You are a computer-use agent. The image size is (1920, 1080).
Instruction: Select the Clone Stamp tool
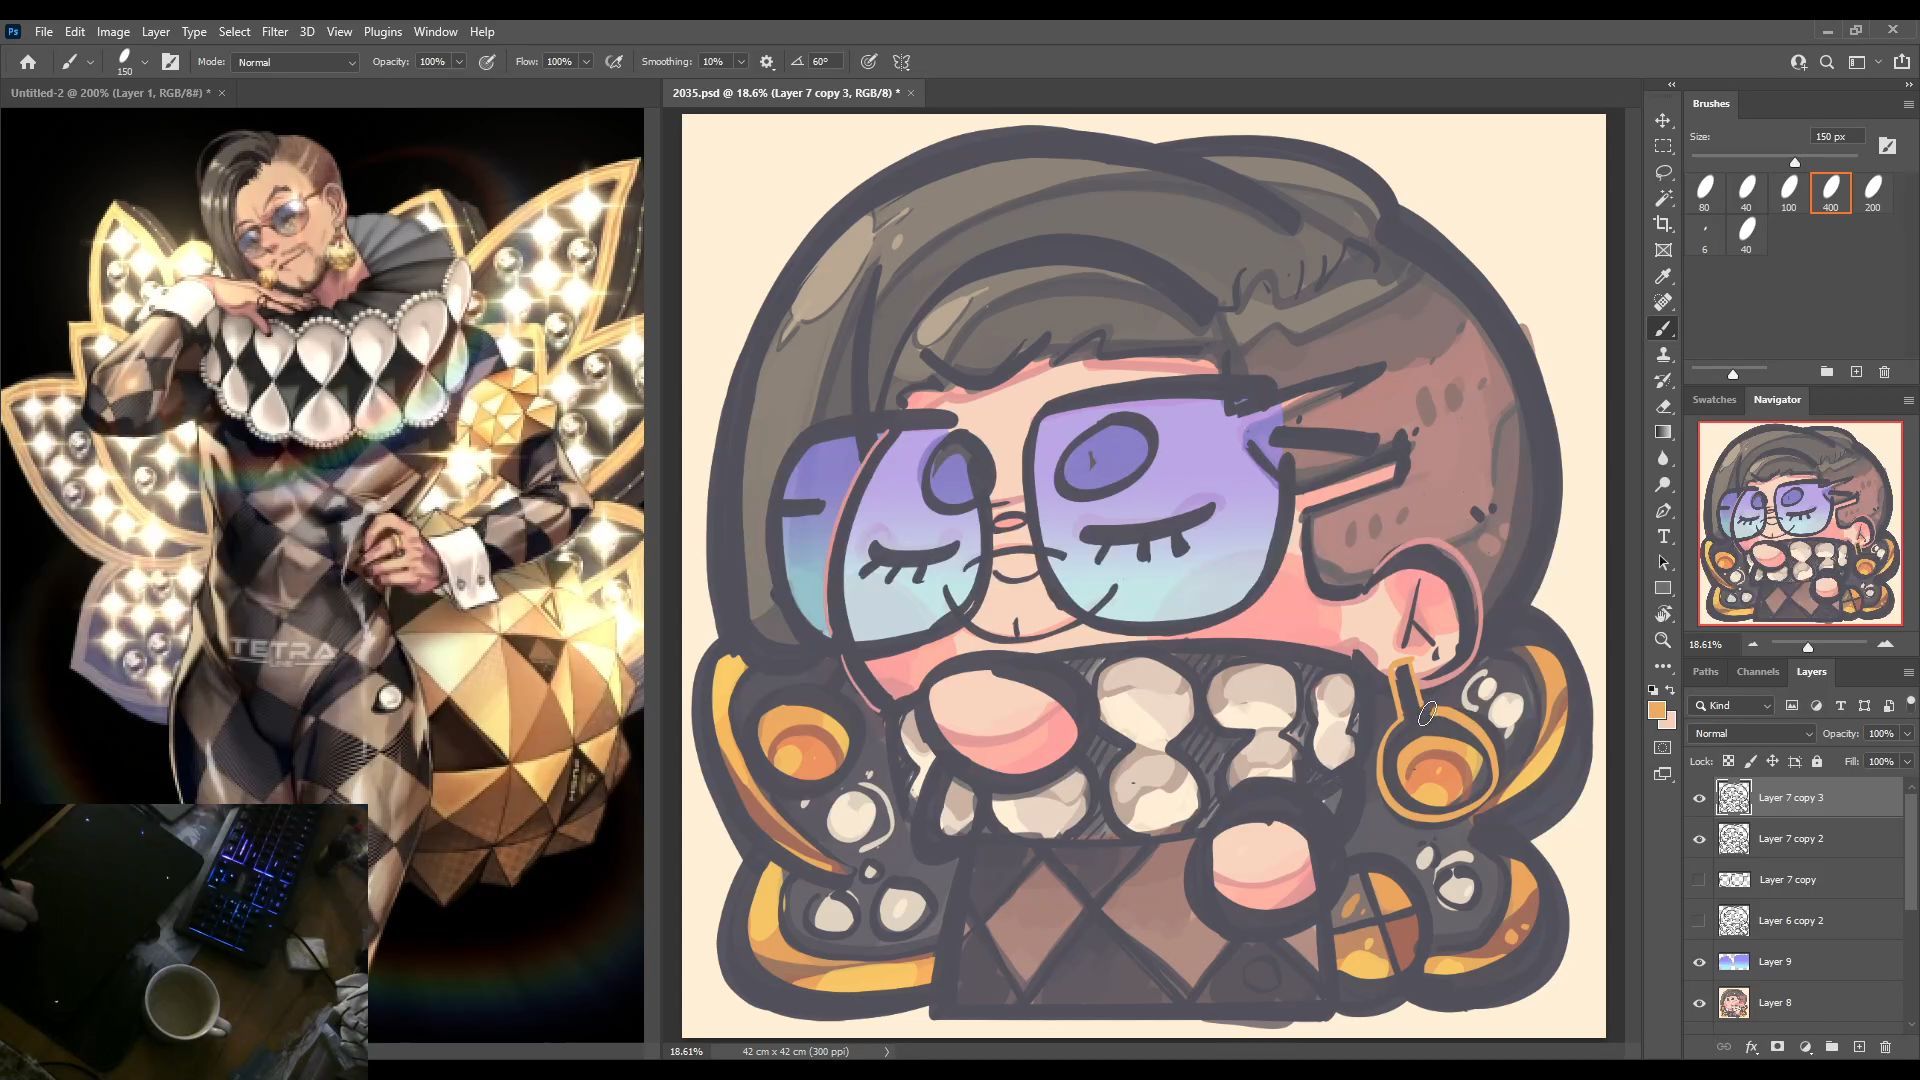(1663, 354)
